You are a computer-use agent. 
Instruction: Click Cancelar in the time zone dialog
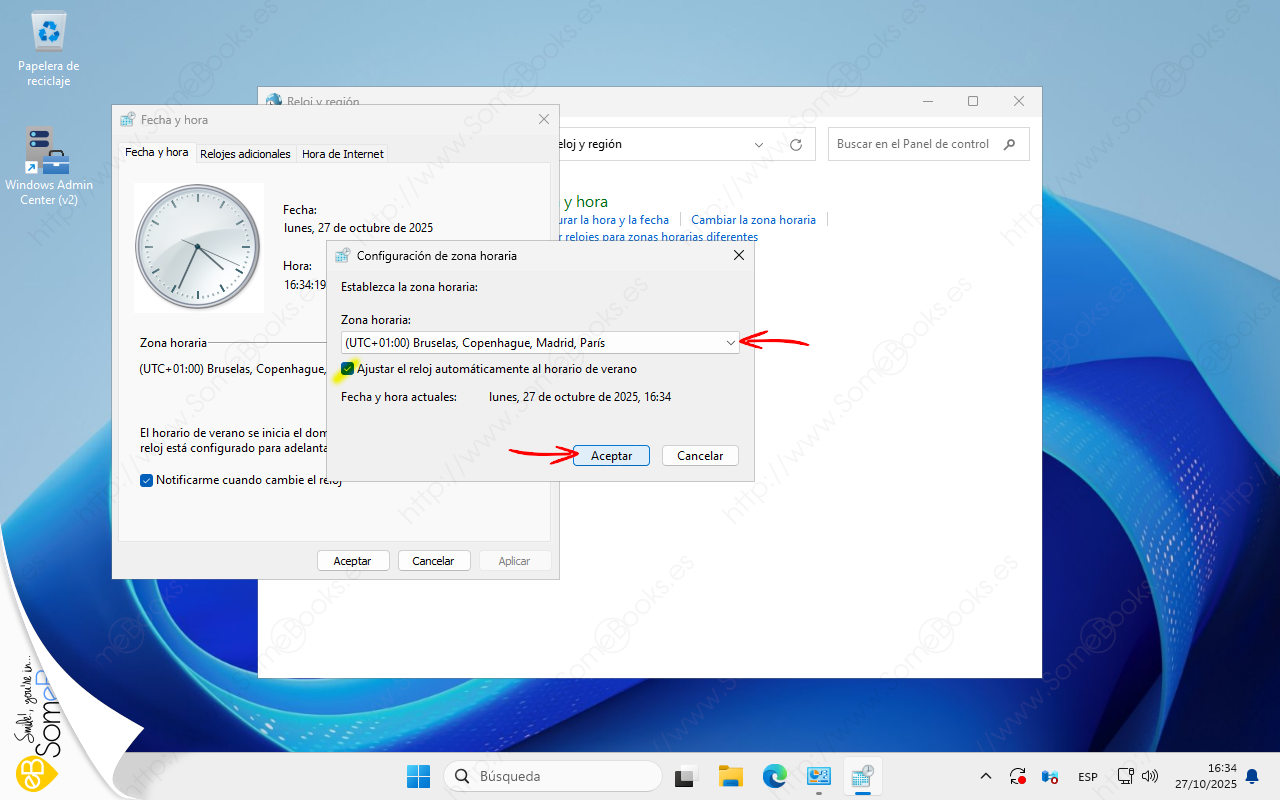click(700, 455)
